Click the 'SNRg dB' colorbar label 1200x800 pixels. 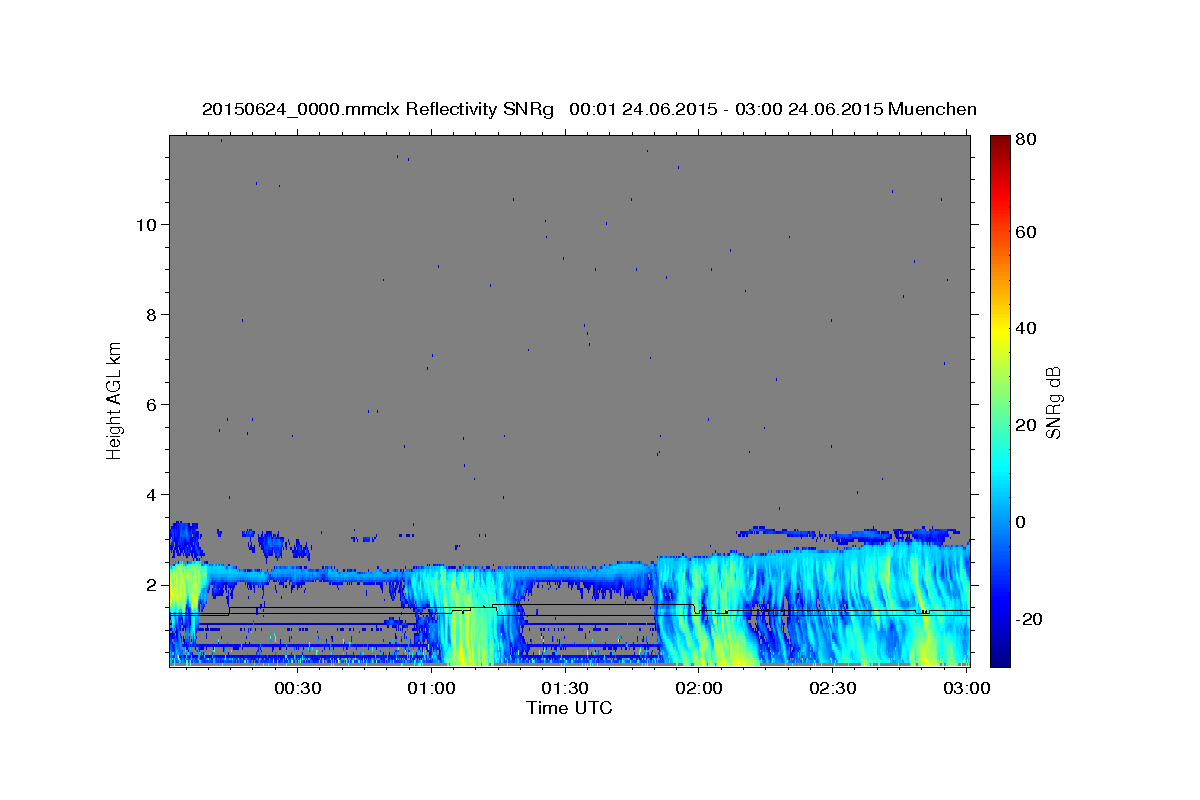coord(1053,402)
